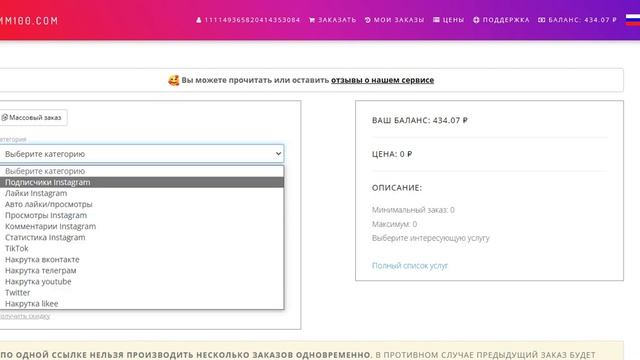Viewport: 640px width, 360px height.
Task: Click the ЦЕНА: 0 ₽ text
Action: click(392, 154)
